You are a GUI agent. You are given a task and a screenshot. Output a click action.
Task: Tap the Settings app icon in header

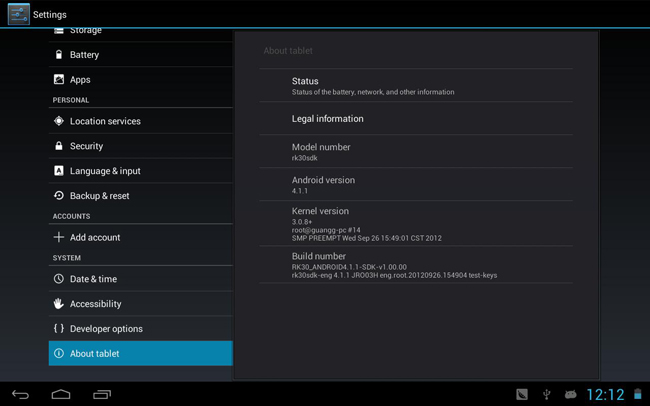point(19,14)
